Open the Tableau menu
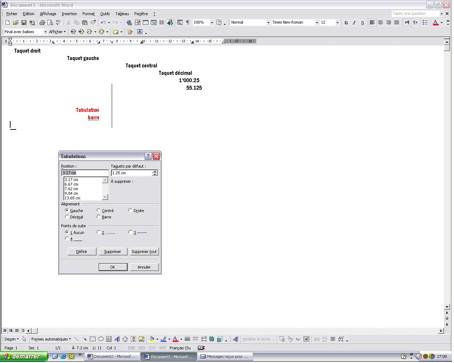The height and width of the screenshot is (363, 454). point(122,14)
